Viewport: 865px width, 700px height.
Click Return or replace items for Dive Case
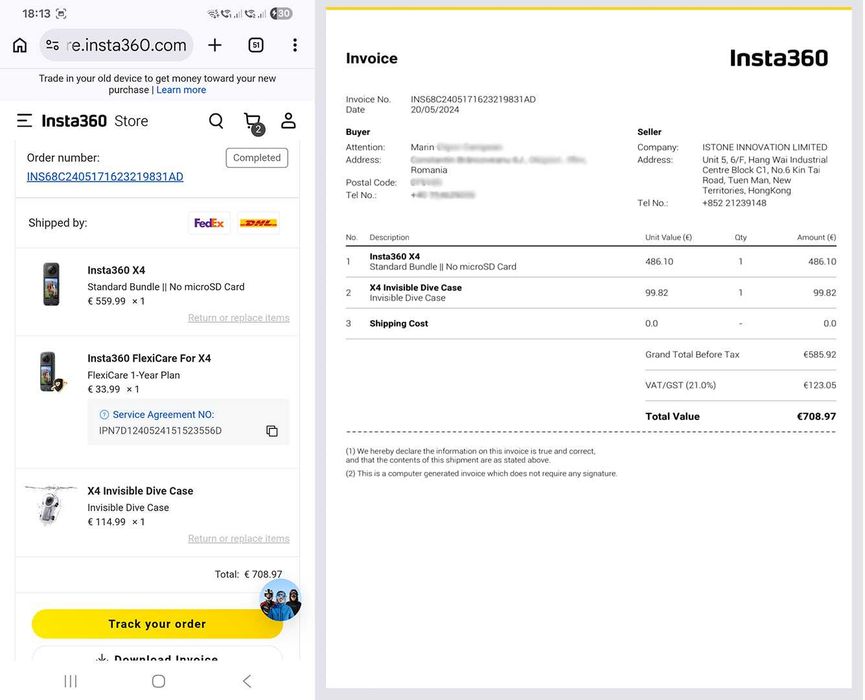[238, 538]
